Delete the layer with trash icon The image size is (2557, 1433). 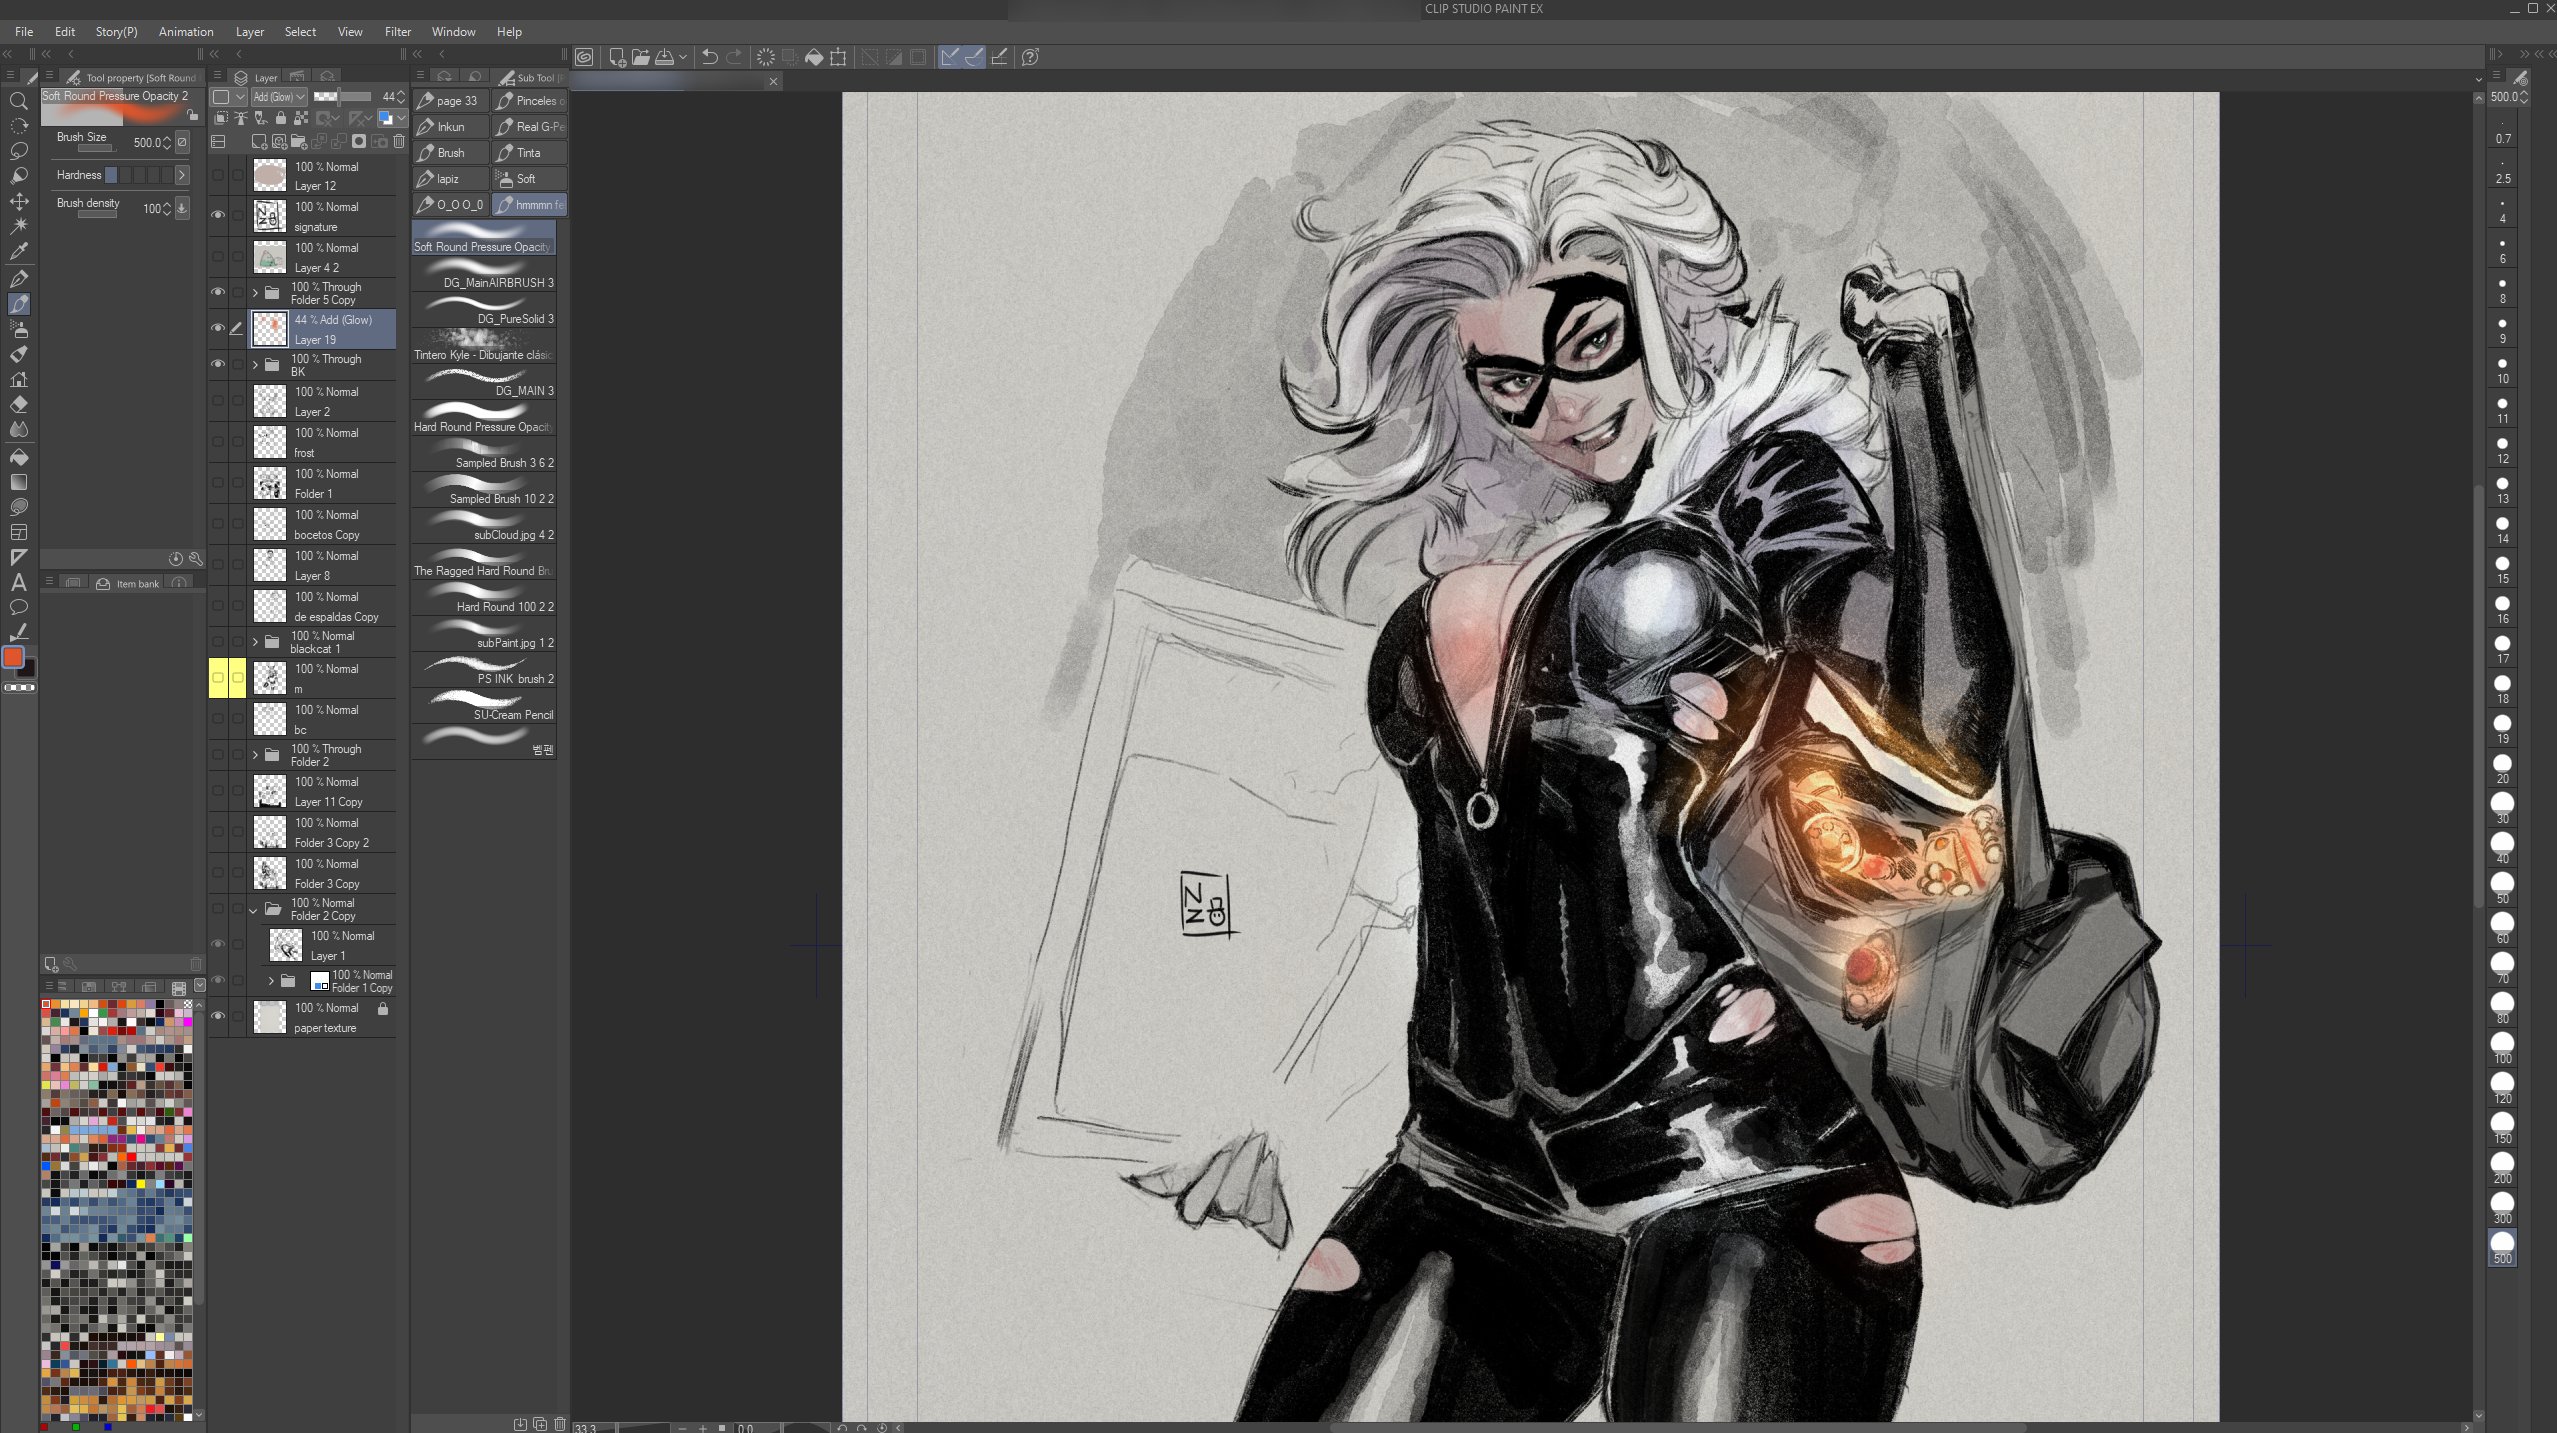pos(399,142)
